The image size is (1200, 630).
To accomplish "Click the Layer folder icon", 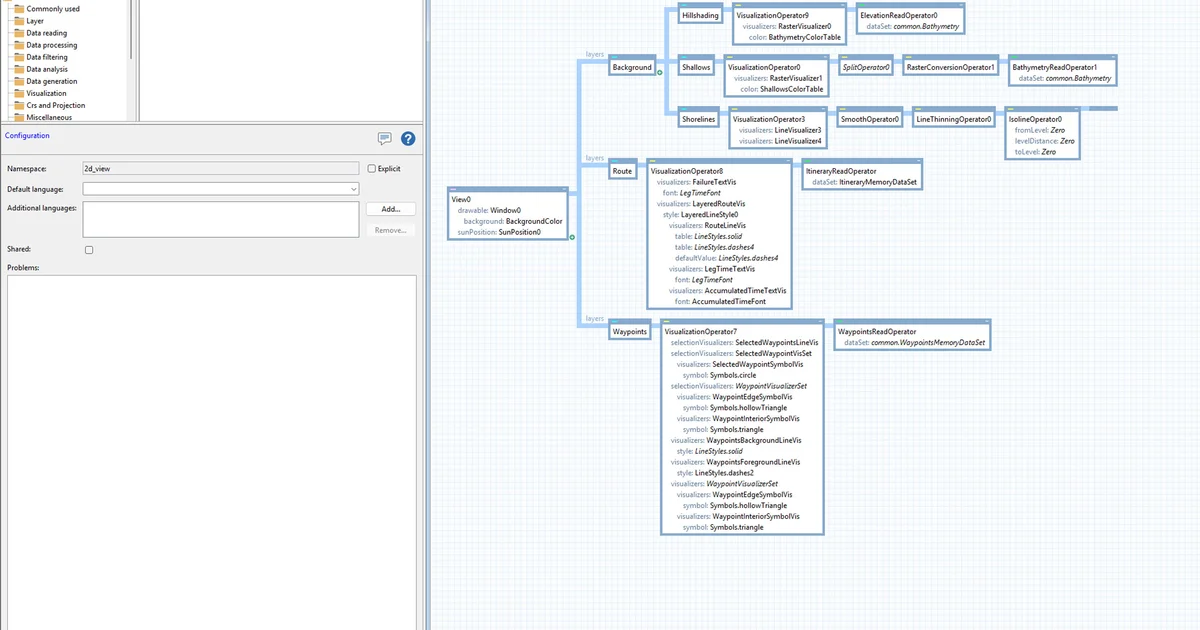I will click(18, 21).
